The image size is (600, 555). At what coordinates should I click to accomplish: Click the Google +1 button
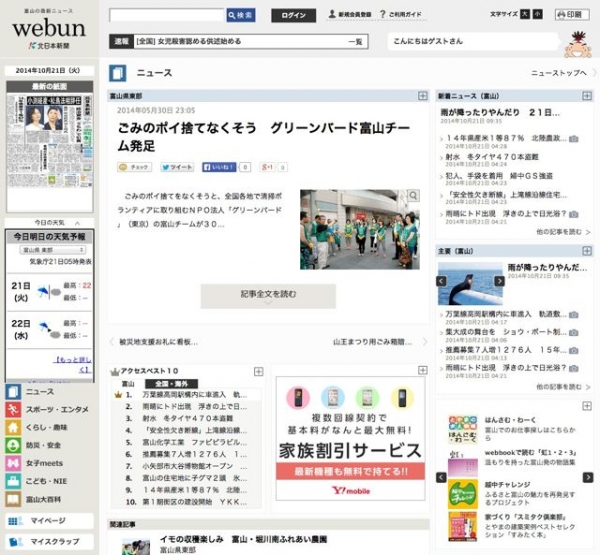[x=267, y=167]
